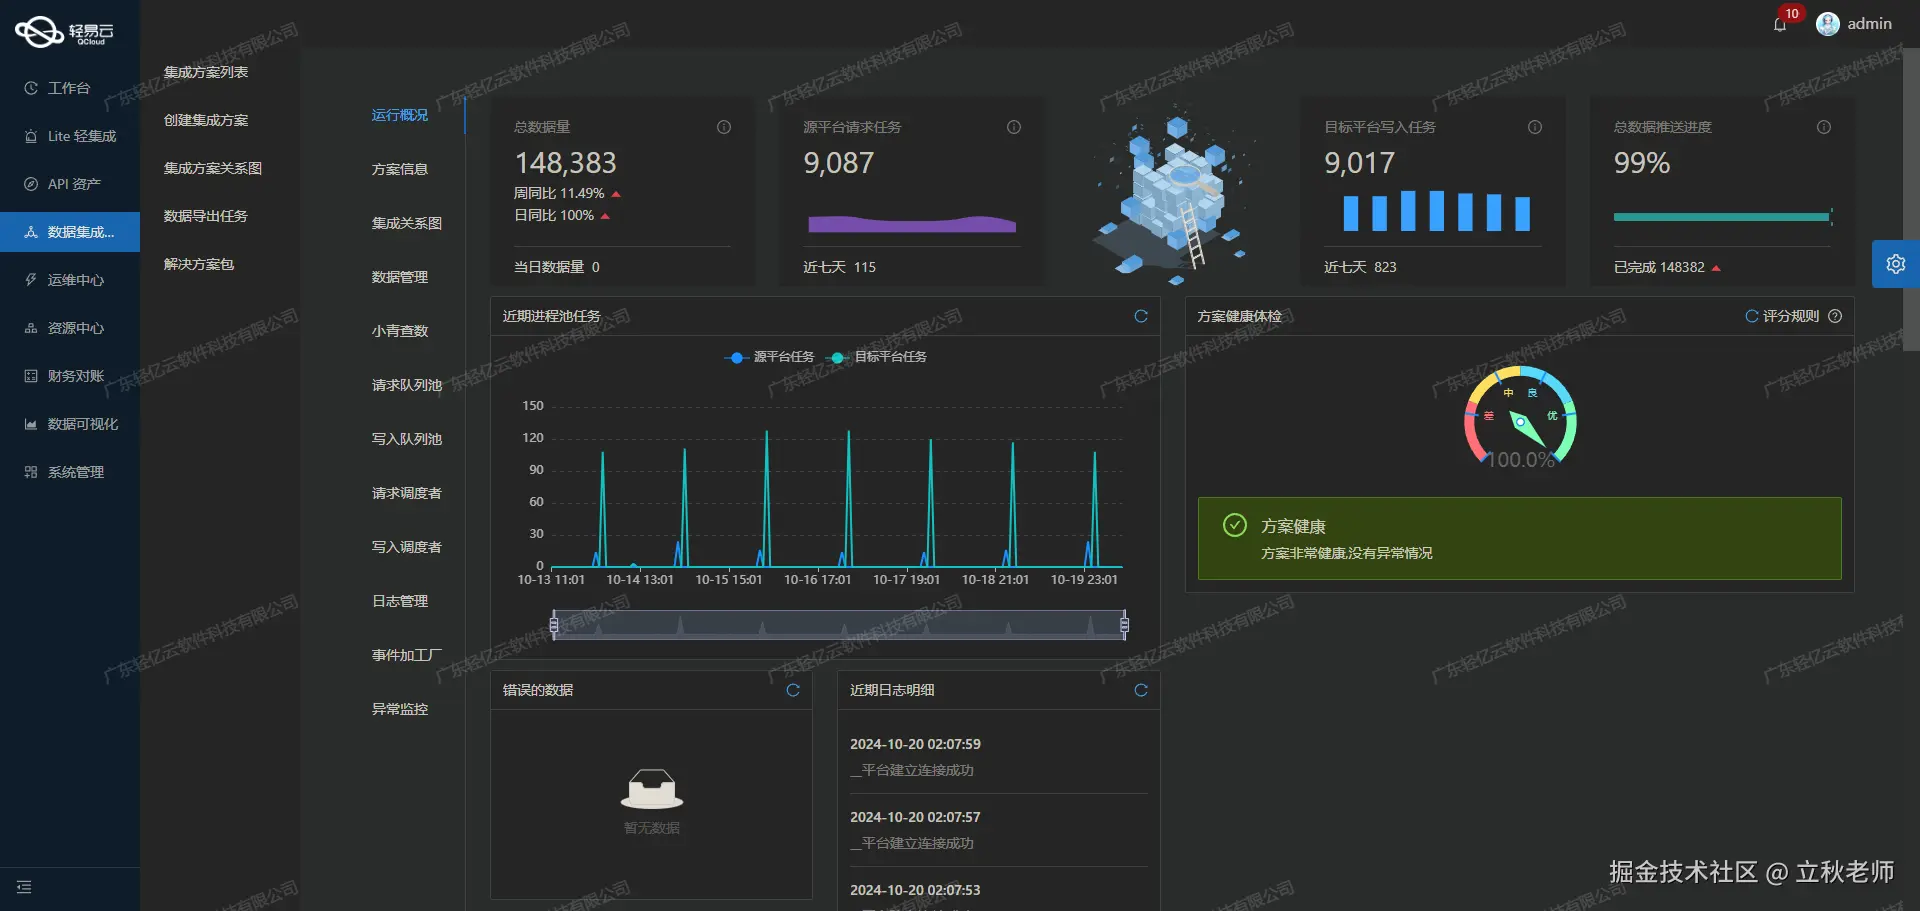This screenshot has height=911, width=1920.
Task: Collapse sidebar using bottom-left menu icon
Action: (24, 887)
